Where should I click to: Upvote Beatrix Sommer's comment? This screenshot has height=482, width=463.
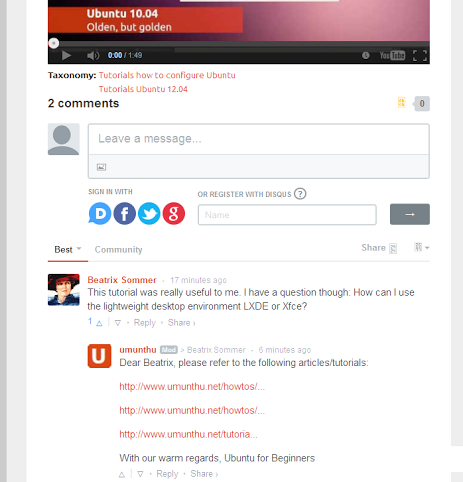pos(99,323)
